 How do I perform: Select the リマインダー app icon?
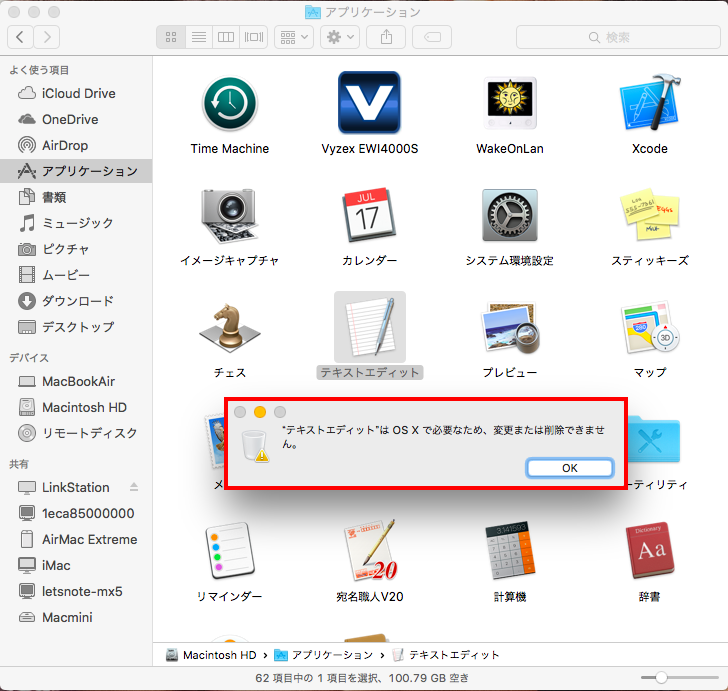[230, 551]
